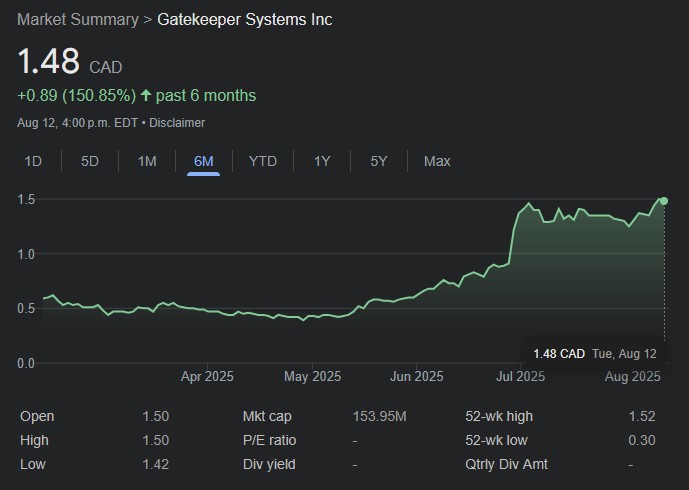Show the Max time range
The height and width of the screenshot is (490, 689).
point(437,161)
